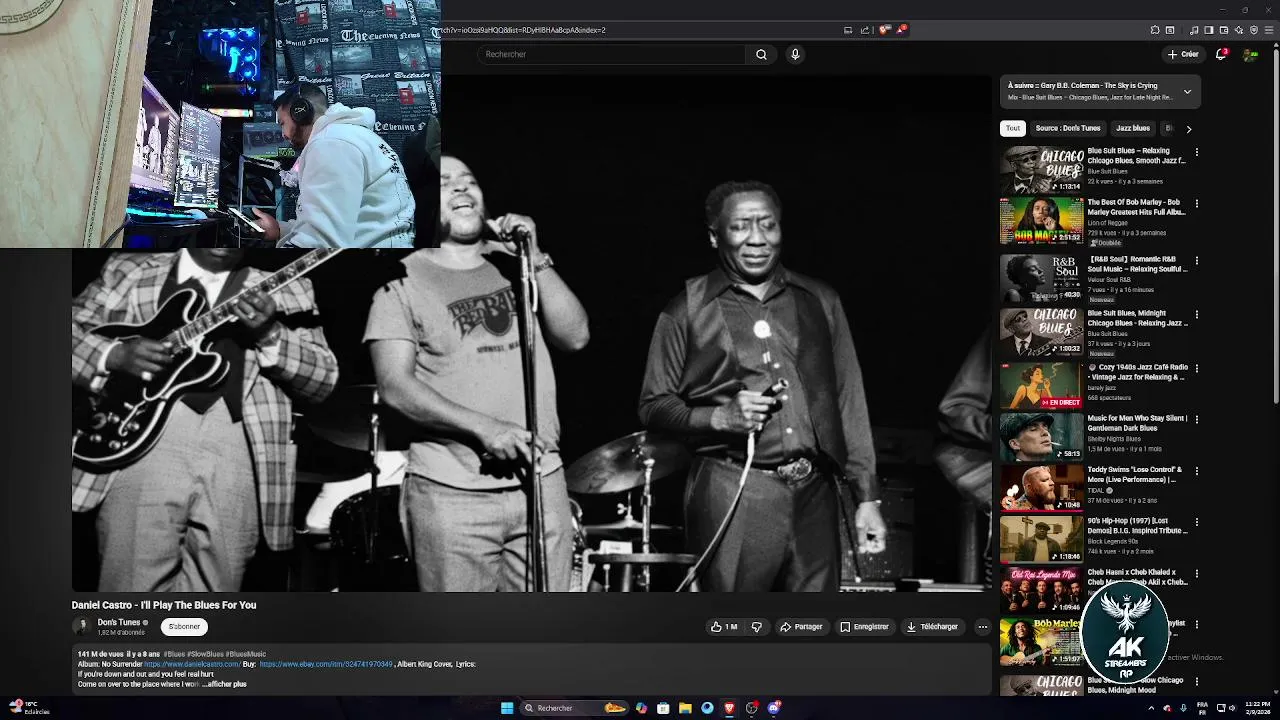
Task: Open options for 90's Hip-Hop Lost Demos video
Action: 1197,522
